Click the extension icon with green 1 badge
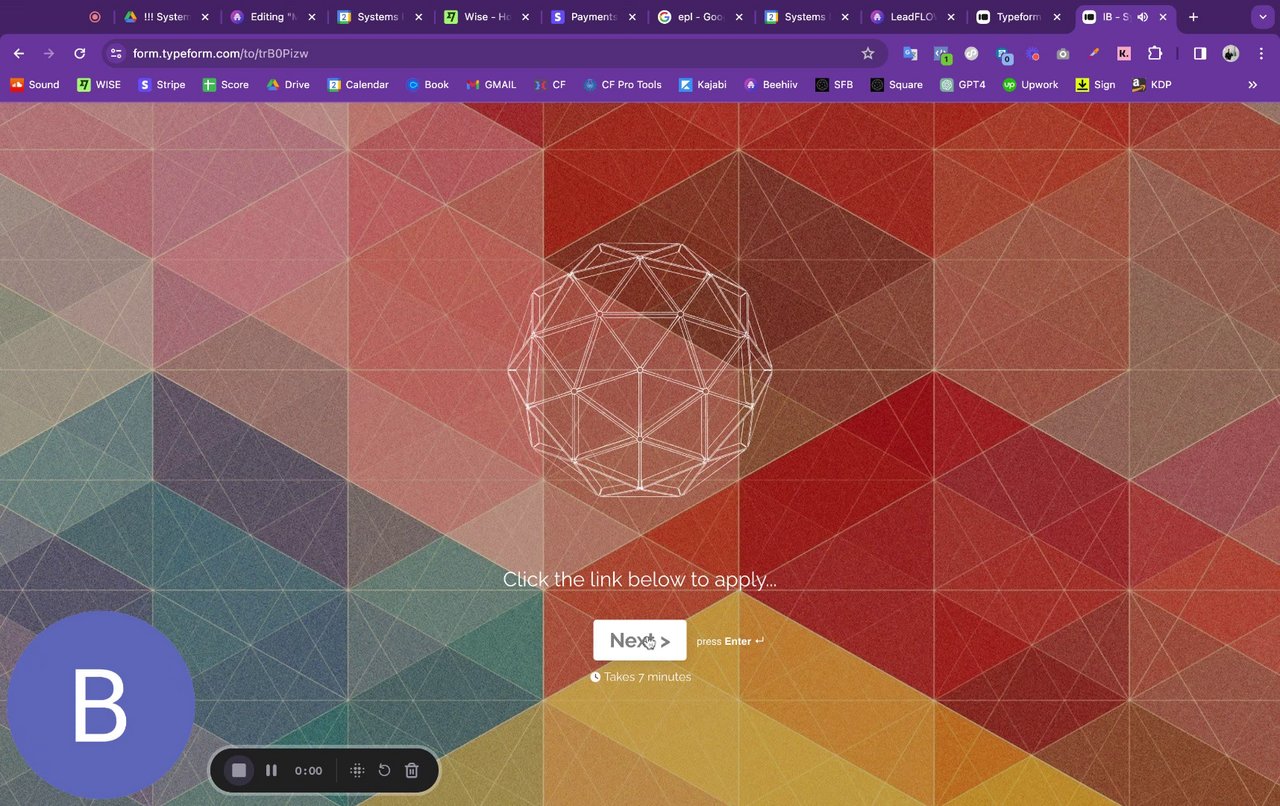Image resolution: width=1280 pixels, height=806 pixels. pyautogui.click(x=941, y=54)
